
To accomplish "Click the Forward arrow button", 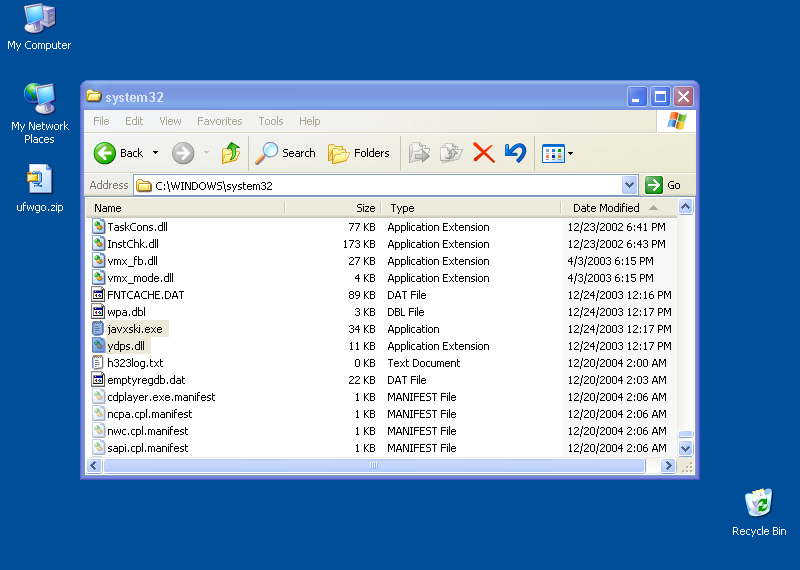I will point(183,153).
